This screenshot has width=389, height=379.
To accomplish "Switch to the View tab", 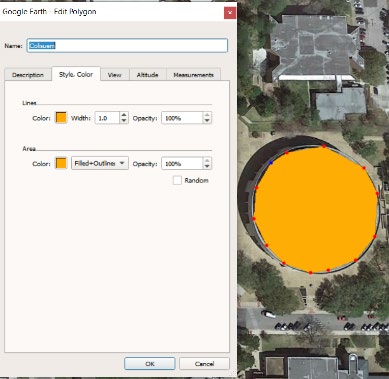I will point(115,75).
